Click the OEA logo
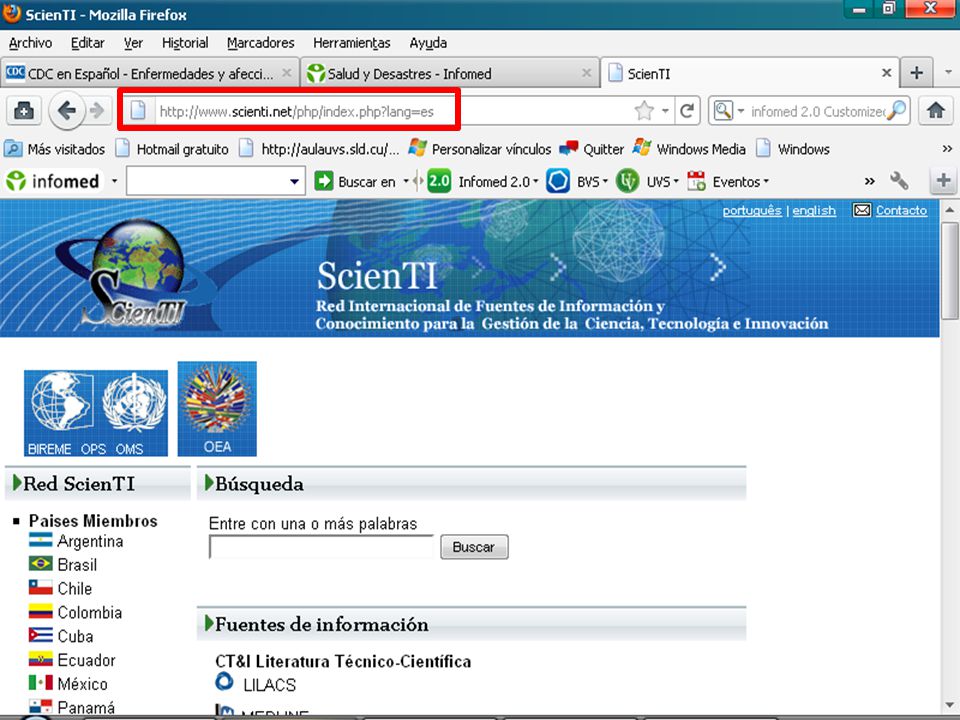The height and width of the screenshot is (720, 960). tap(217, 408)
